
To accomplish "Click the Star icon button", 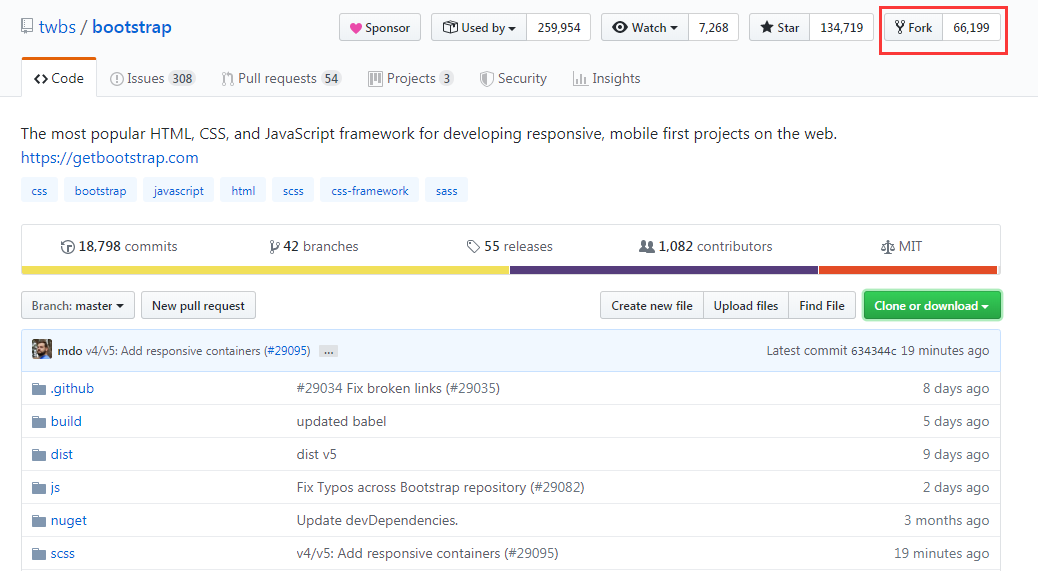I will (x=779, y=28).
